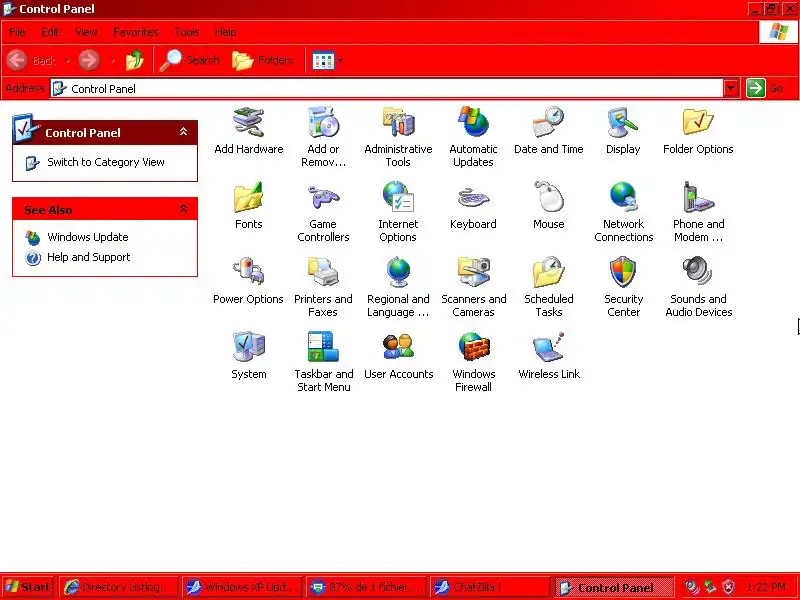Open the File menu
The width and height of the screenshot is (800, 600).
pyautogui.click(x=17, y=32)
